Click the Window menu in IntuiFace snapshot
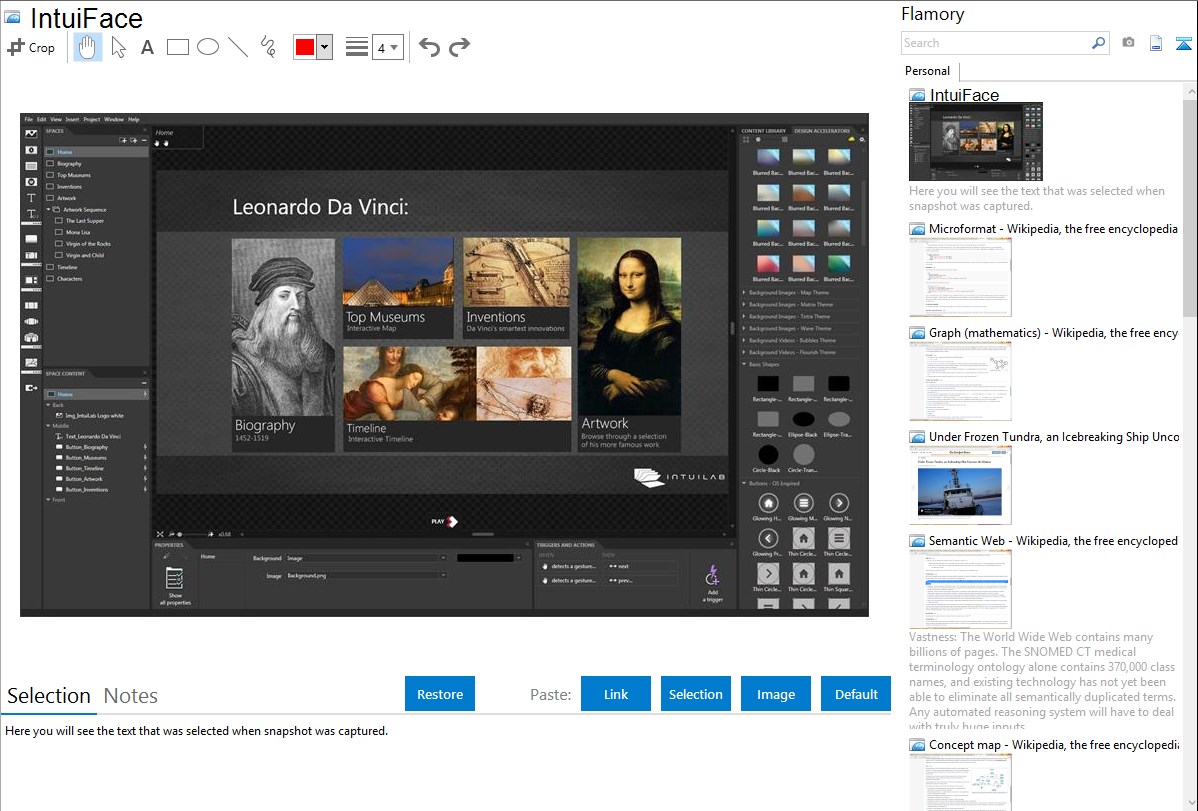 pos(114,119)
